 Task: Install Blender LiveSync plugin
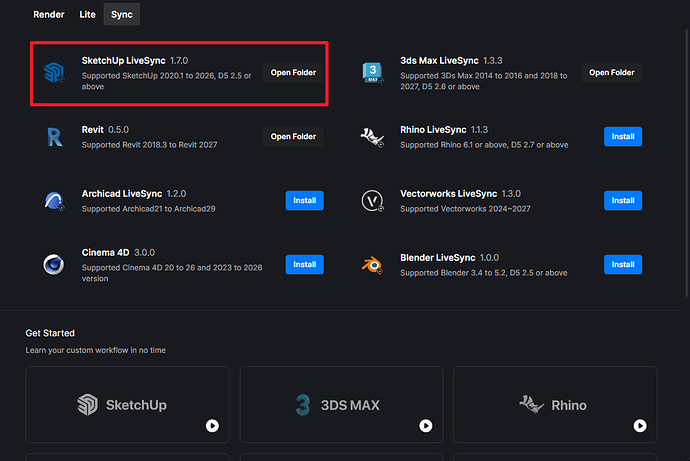click(623, 264)
